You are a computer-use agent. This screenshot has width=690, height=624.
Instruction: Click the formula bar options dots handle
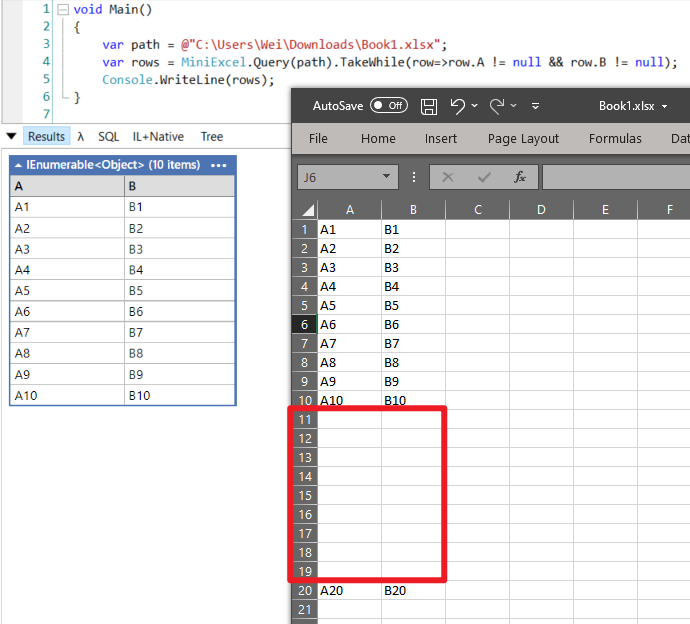(414, 177)
